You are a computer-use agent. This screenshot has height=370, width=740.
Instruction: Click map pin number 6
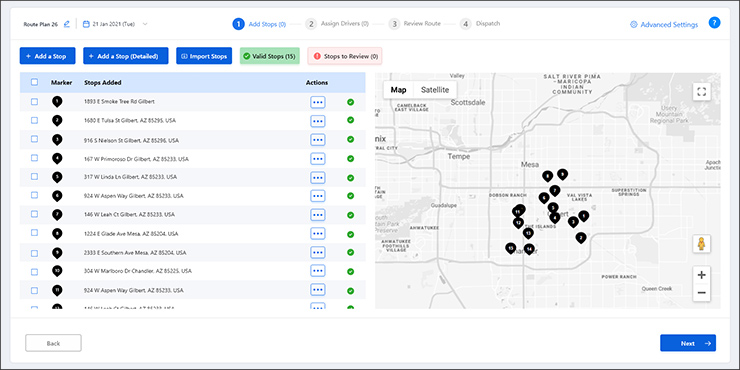pyautogui.click(x=544, y=197)
